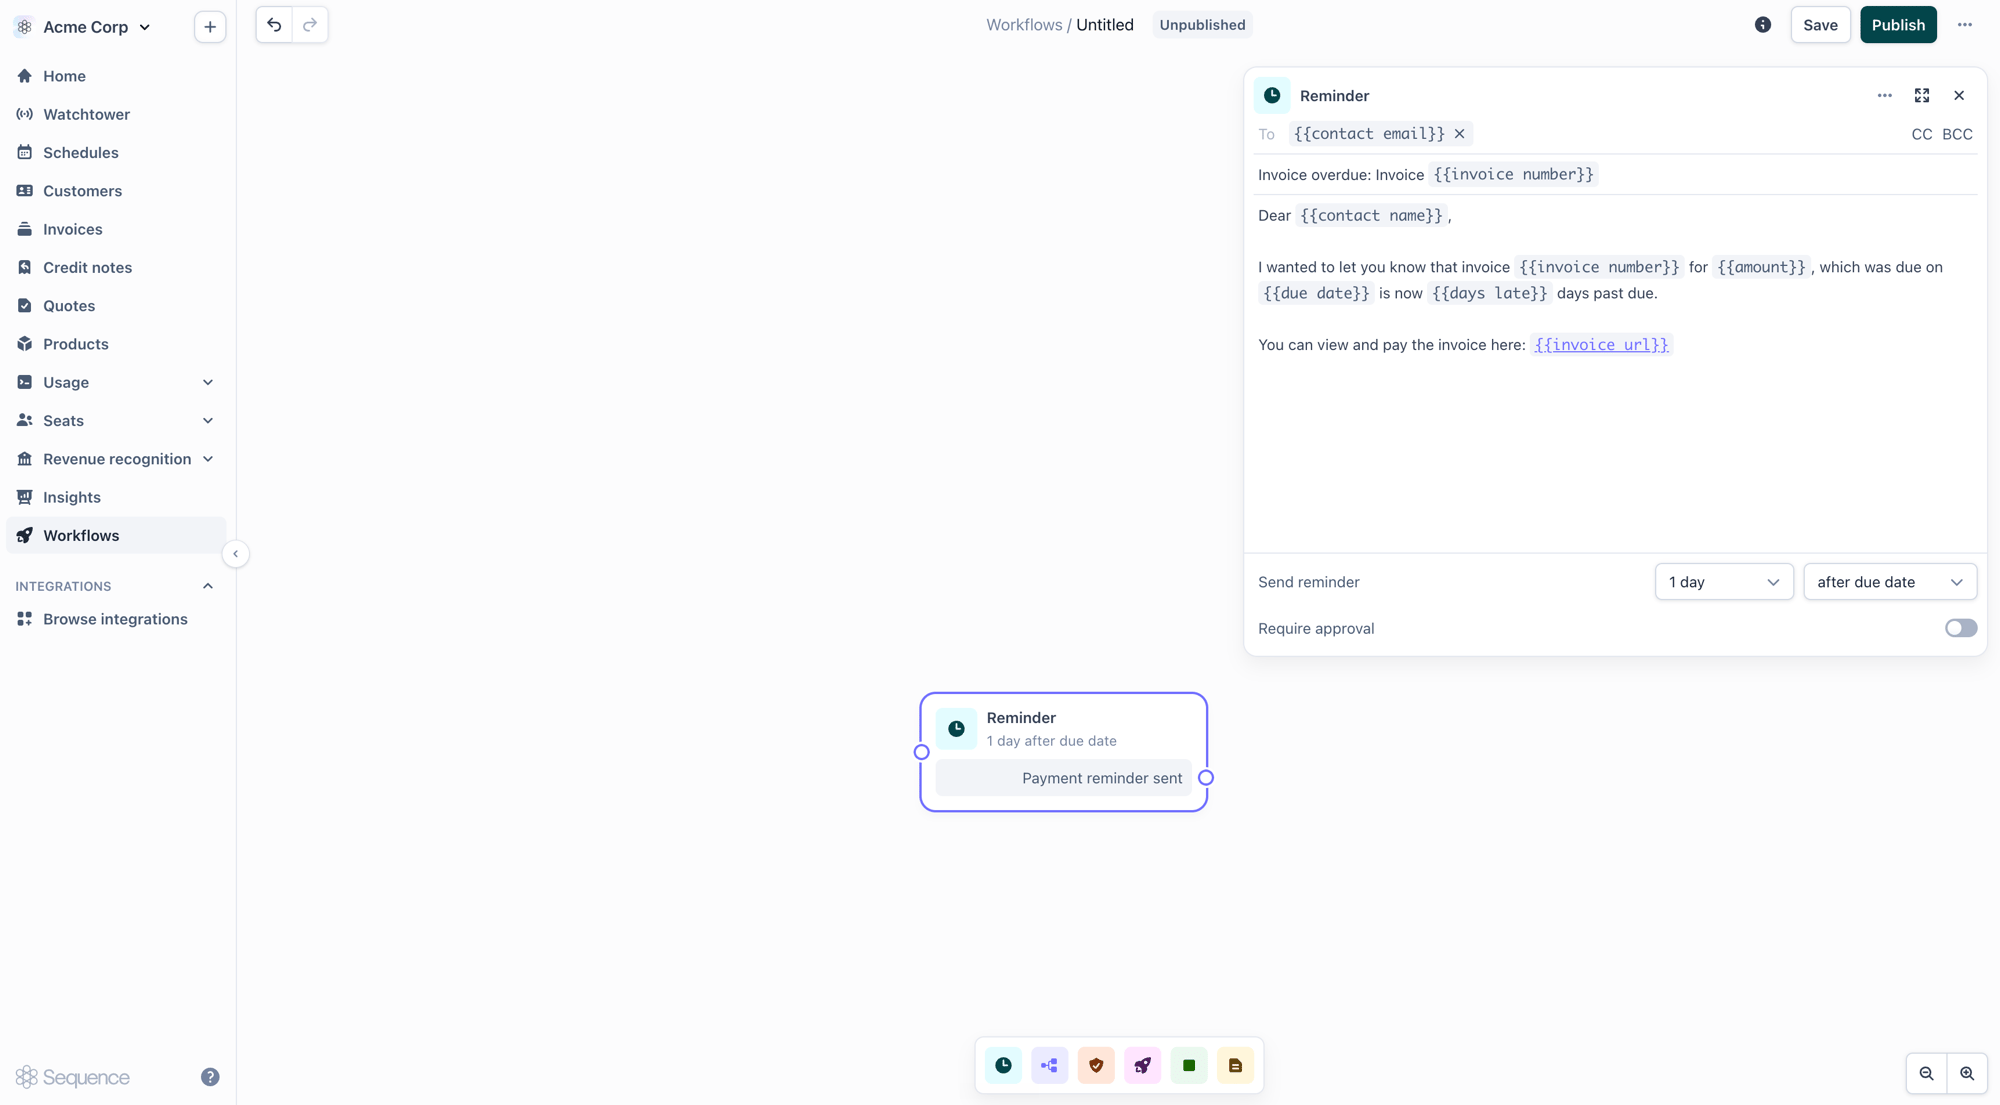Remove the contact email recipient chip

tap(1460, 134)
